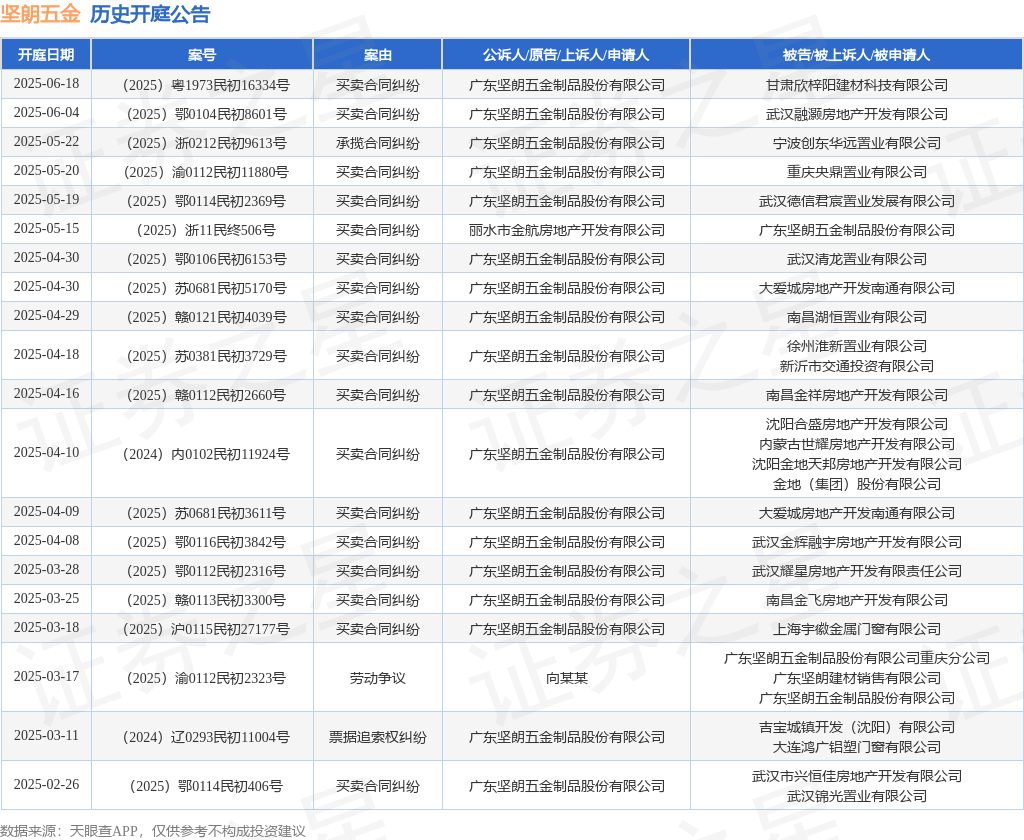
Task: Click defendant 武汉清龙置业有限公司
Action: pos(857,259)
